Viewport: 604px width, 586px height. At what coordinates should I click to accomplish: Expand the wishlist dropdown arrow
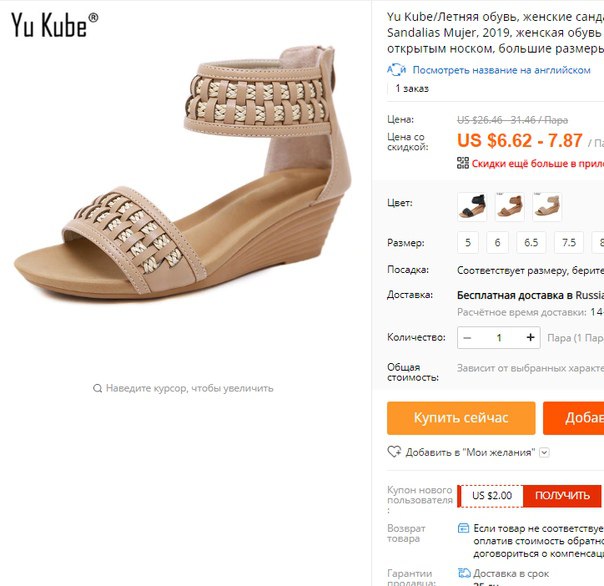pyautogui.click(x=544, y=452)
